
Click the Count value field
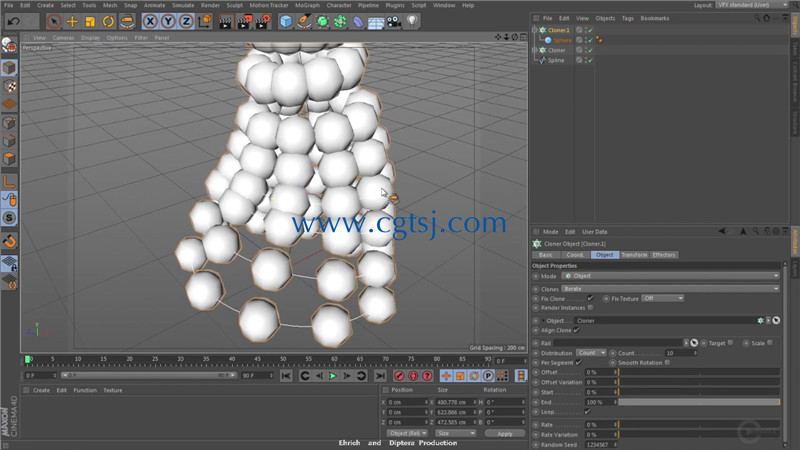[x=679, y=353]
